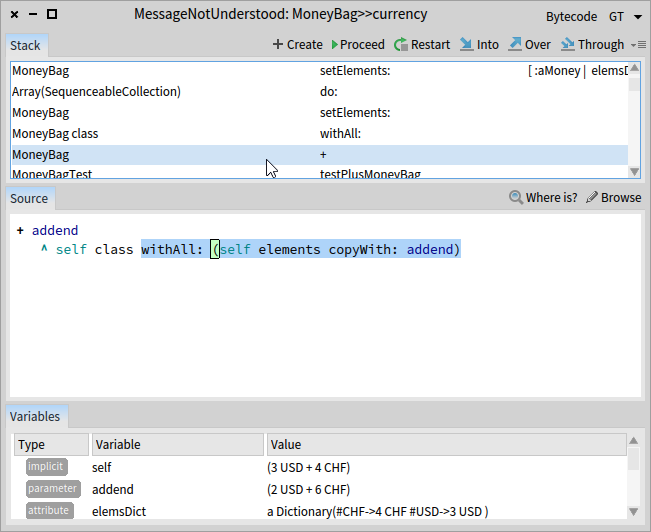
Task: Click the Browse pencil icon
Action: click(592, 197)
